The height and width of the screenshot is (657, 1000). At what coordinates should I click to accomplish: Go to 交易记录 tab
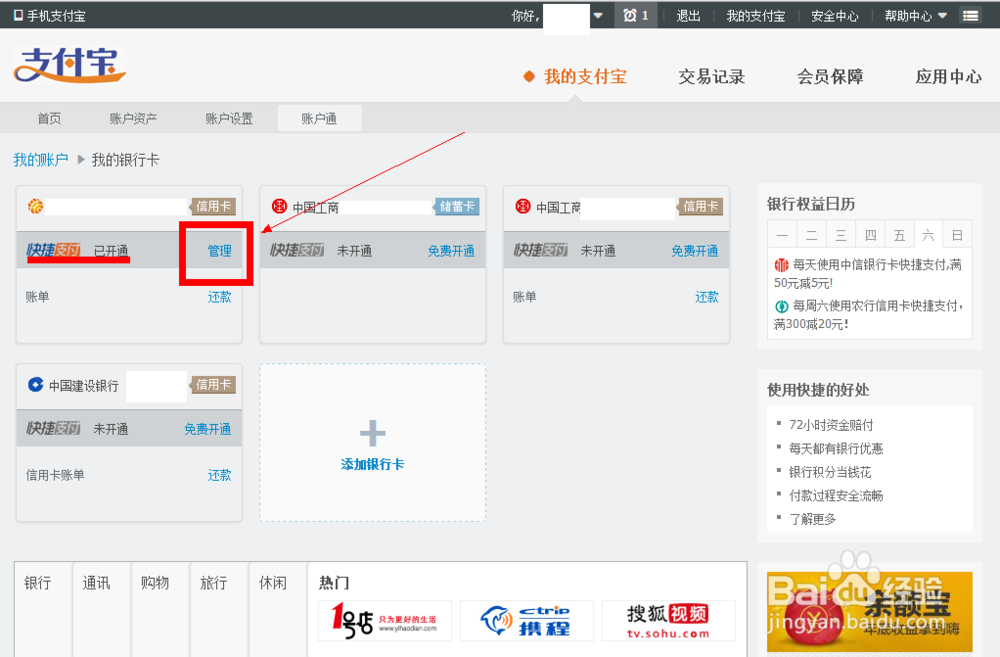click(712, 77)
